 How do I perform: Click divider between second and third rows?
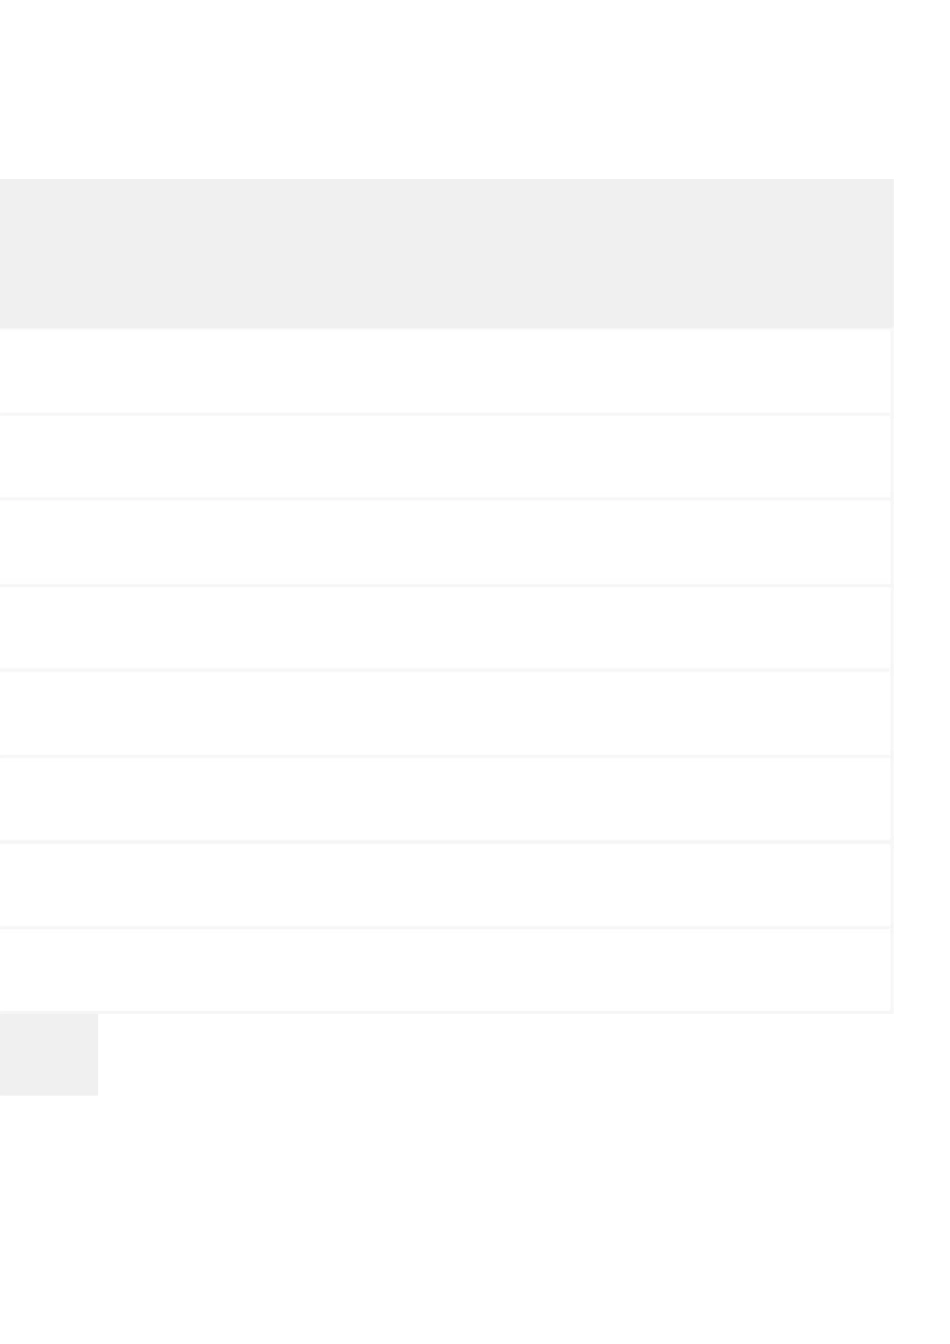(446, 499)
